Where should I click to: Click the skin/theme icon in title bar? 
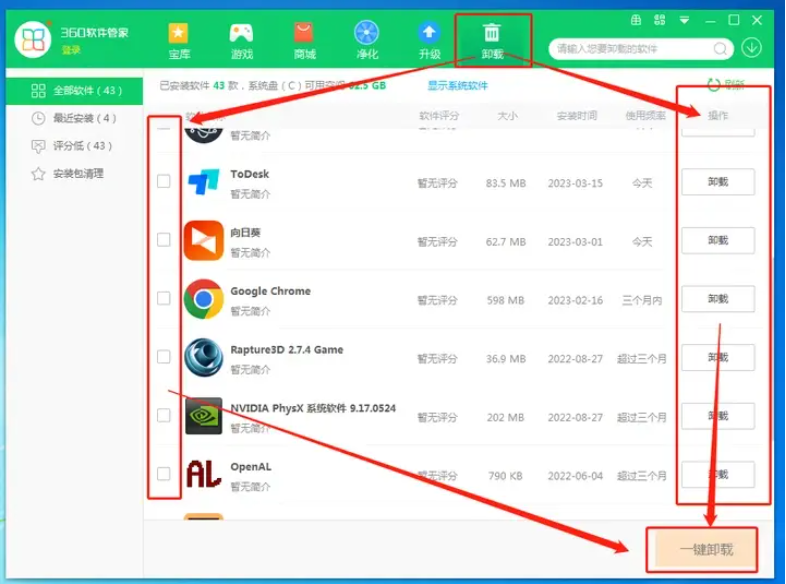[x=636, y=20]
